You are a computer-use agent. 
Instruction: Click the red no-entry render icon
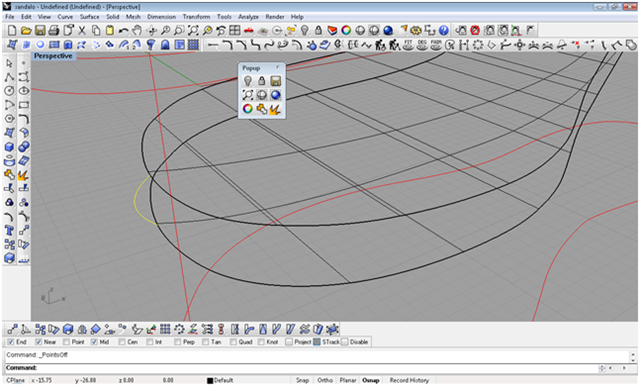[x=475, y=31]
